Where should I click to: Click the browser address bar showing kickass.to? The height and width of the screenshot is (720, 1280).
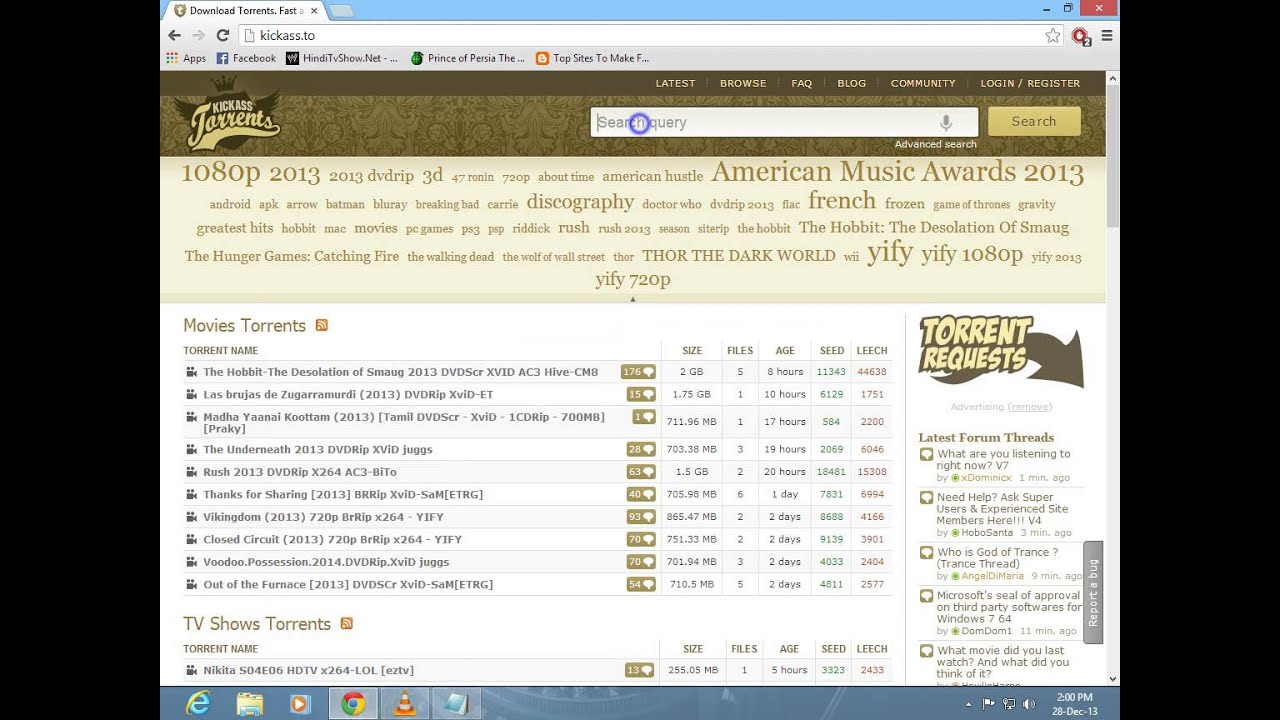pos(640,35)
